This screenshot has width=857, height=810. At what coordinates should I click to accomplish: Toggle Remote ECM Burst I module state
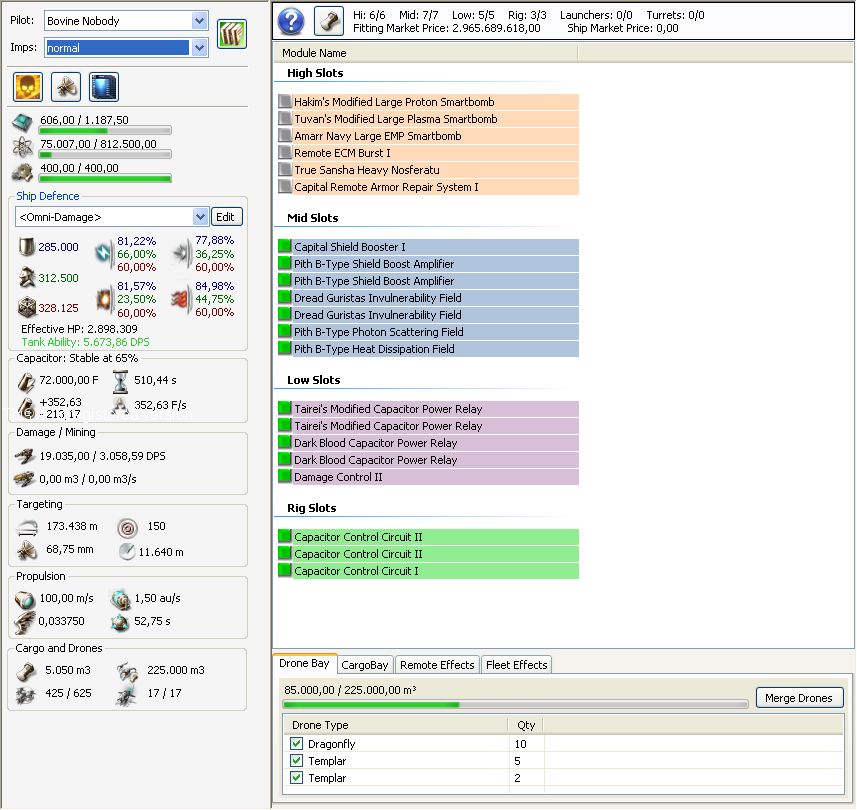(285, 152)
